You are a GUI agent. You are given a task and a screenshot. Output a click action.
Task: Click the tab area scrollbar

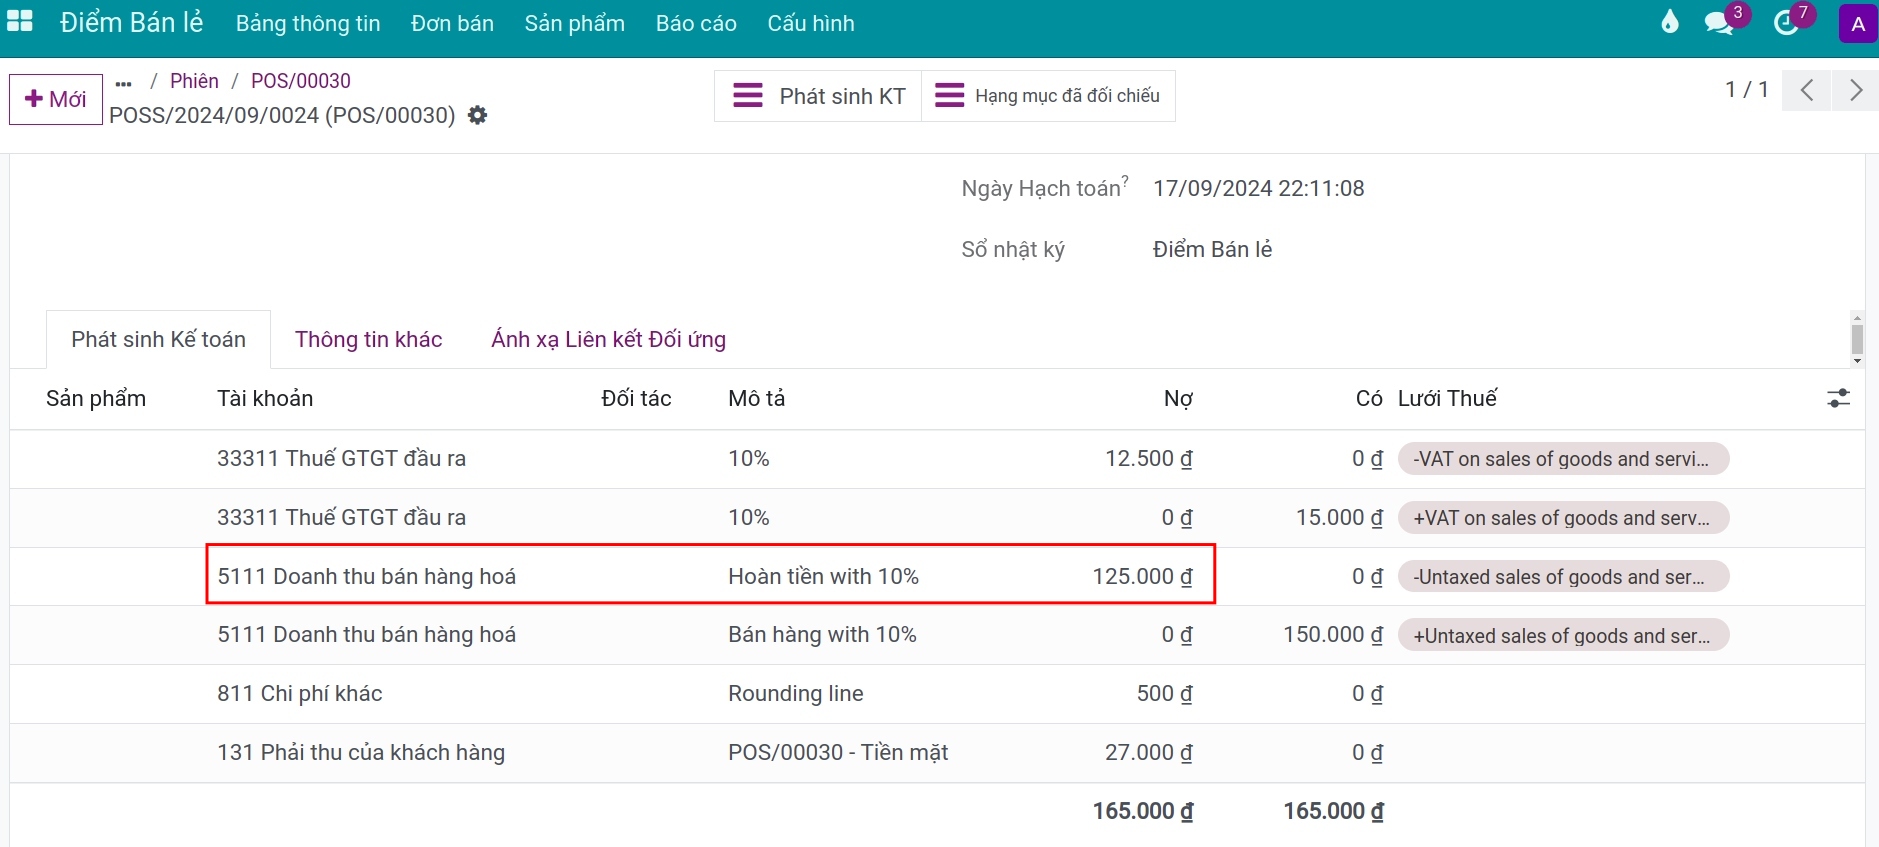coord(1857,339)
